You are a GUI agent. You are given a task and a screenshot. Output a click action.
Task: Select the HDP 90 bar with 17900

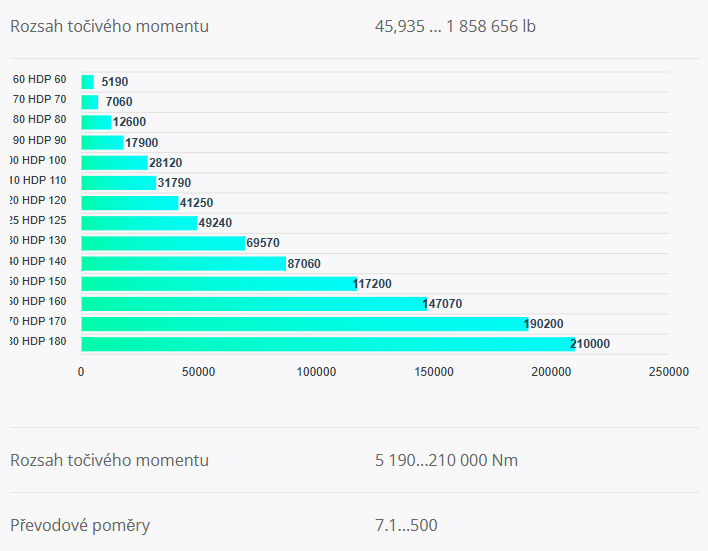point(102,142)
